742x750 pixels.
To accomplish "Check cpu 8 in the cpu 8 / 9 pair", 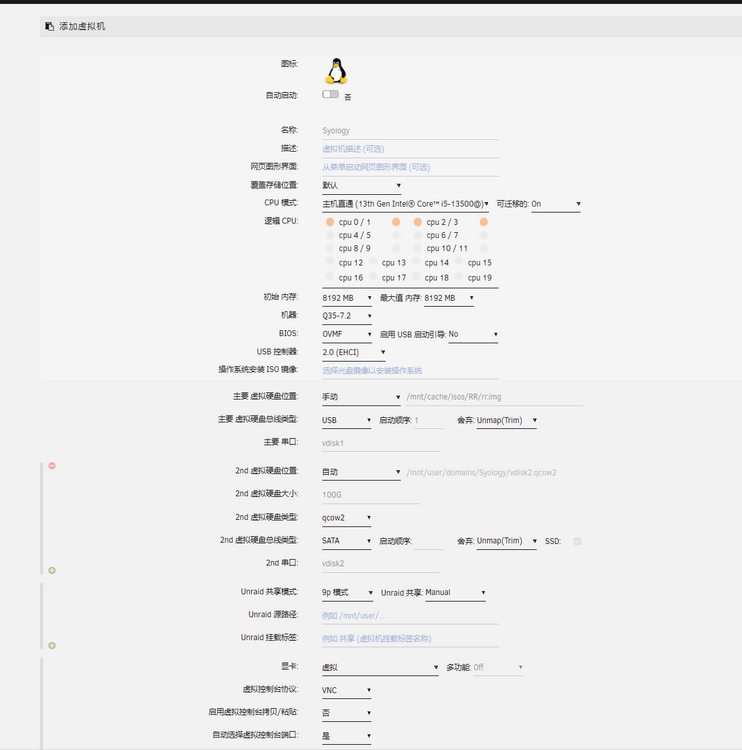I will 330,248.
